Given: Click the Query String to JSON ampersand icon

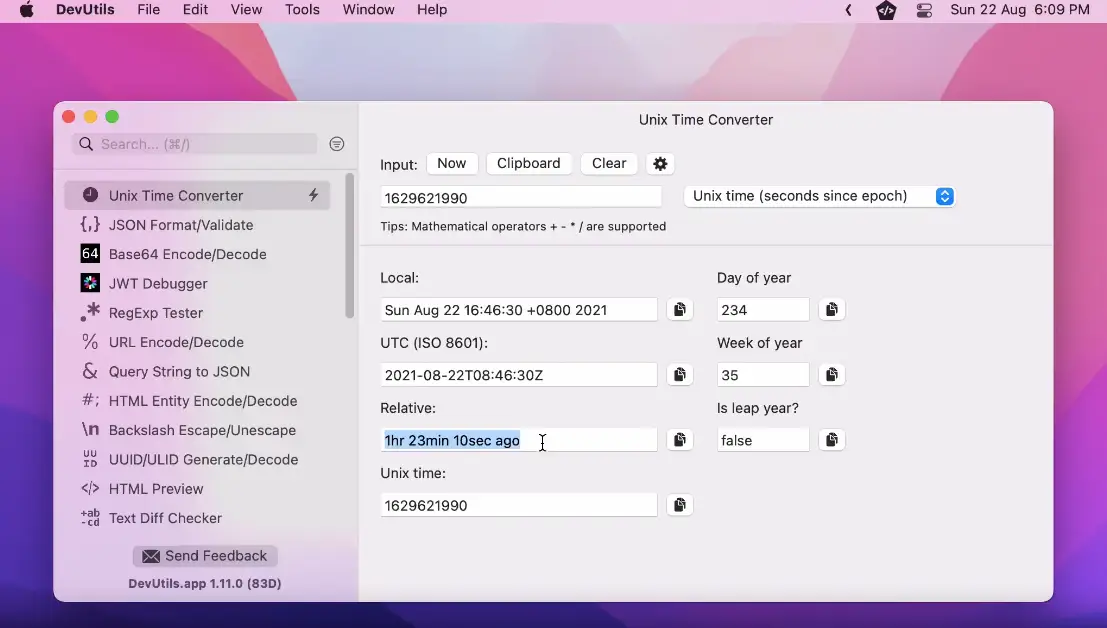Looking at the screenshot, I should click(90, 371).
